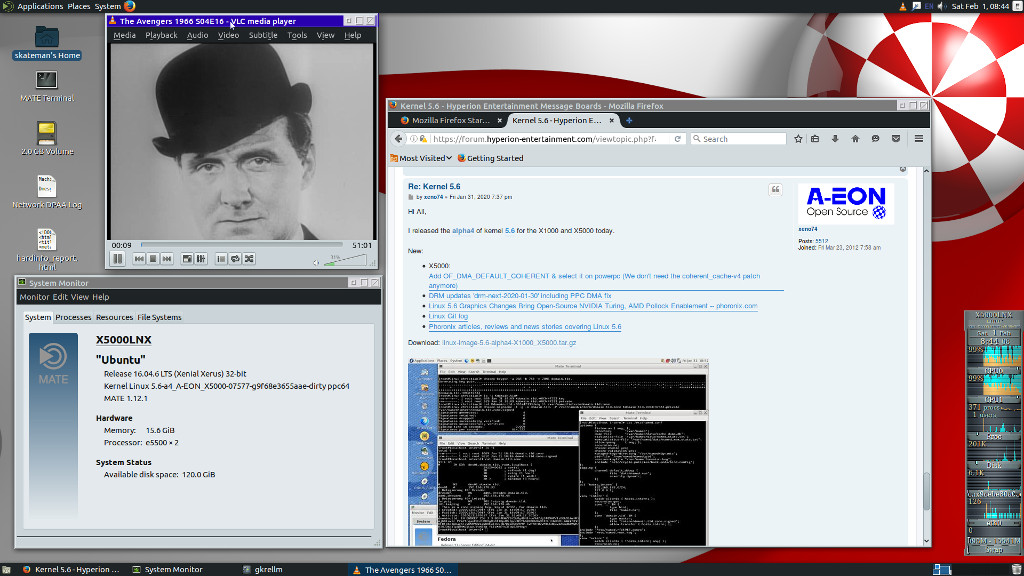1024x576 pixels.
Task: Close the Kernel 5.6 Hyperion tab
Action: 612,120
